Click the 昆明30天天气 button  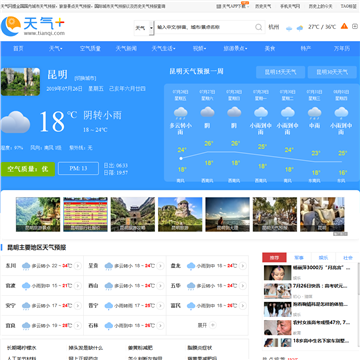332,72
